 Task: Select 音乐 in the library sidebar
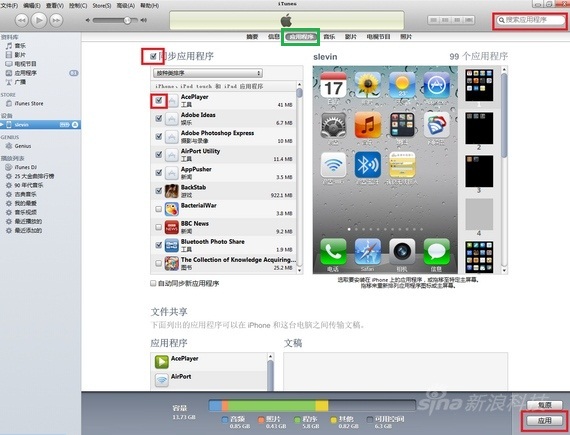(20, 46)
